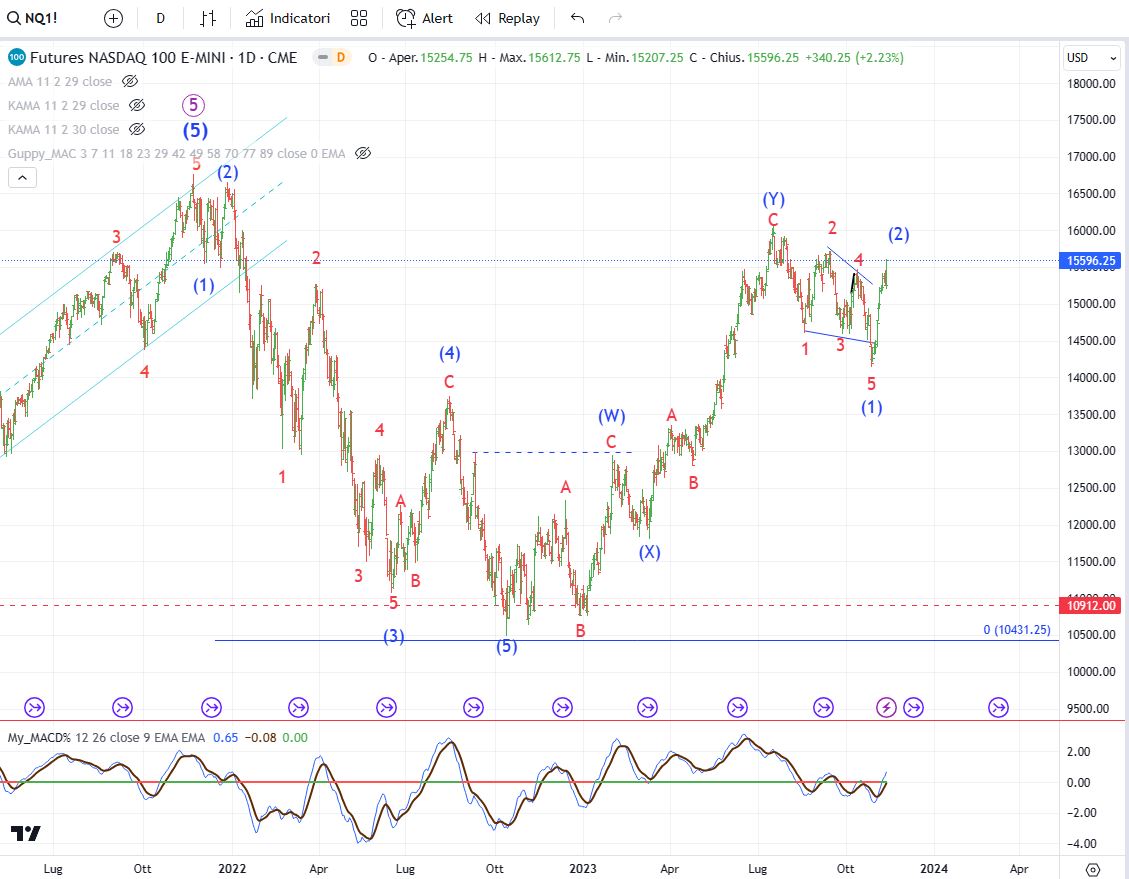This screenshot has height=879, width=1129.
Task: Select the Futures NASDAQ 100 E-MINI title
Action: pyautogui.click(x=163, y=58)
